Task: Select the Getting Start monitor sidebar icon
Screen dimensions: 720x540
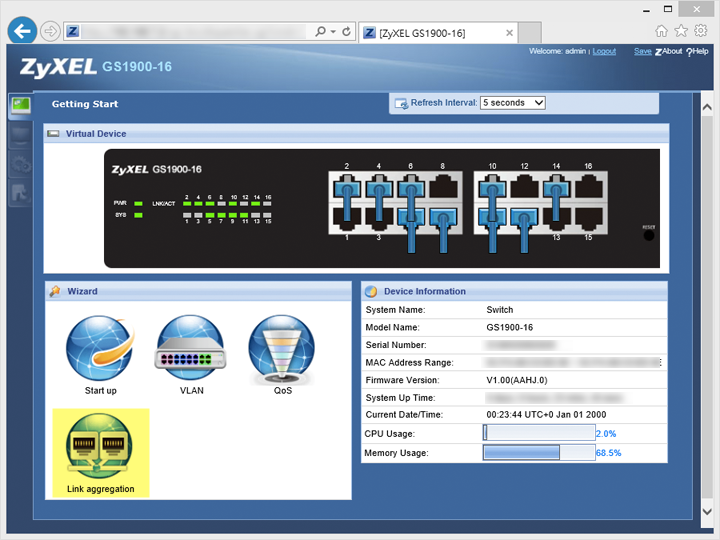Action: point(21,106)
